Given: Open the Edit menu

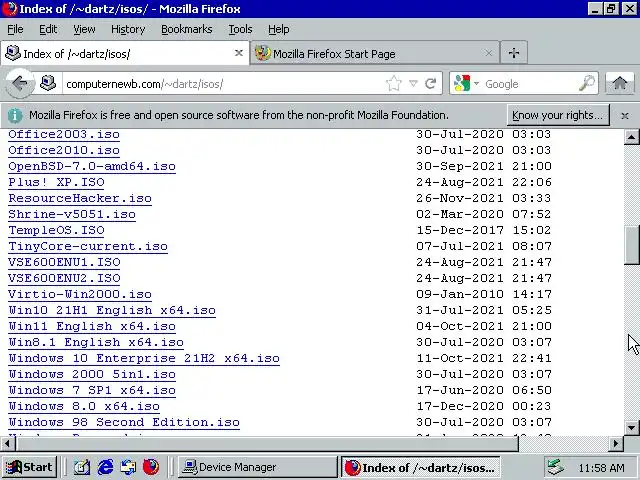Looking at the screenshot, I should [48, 29].
